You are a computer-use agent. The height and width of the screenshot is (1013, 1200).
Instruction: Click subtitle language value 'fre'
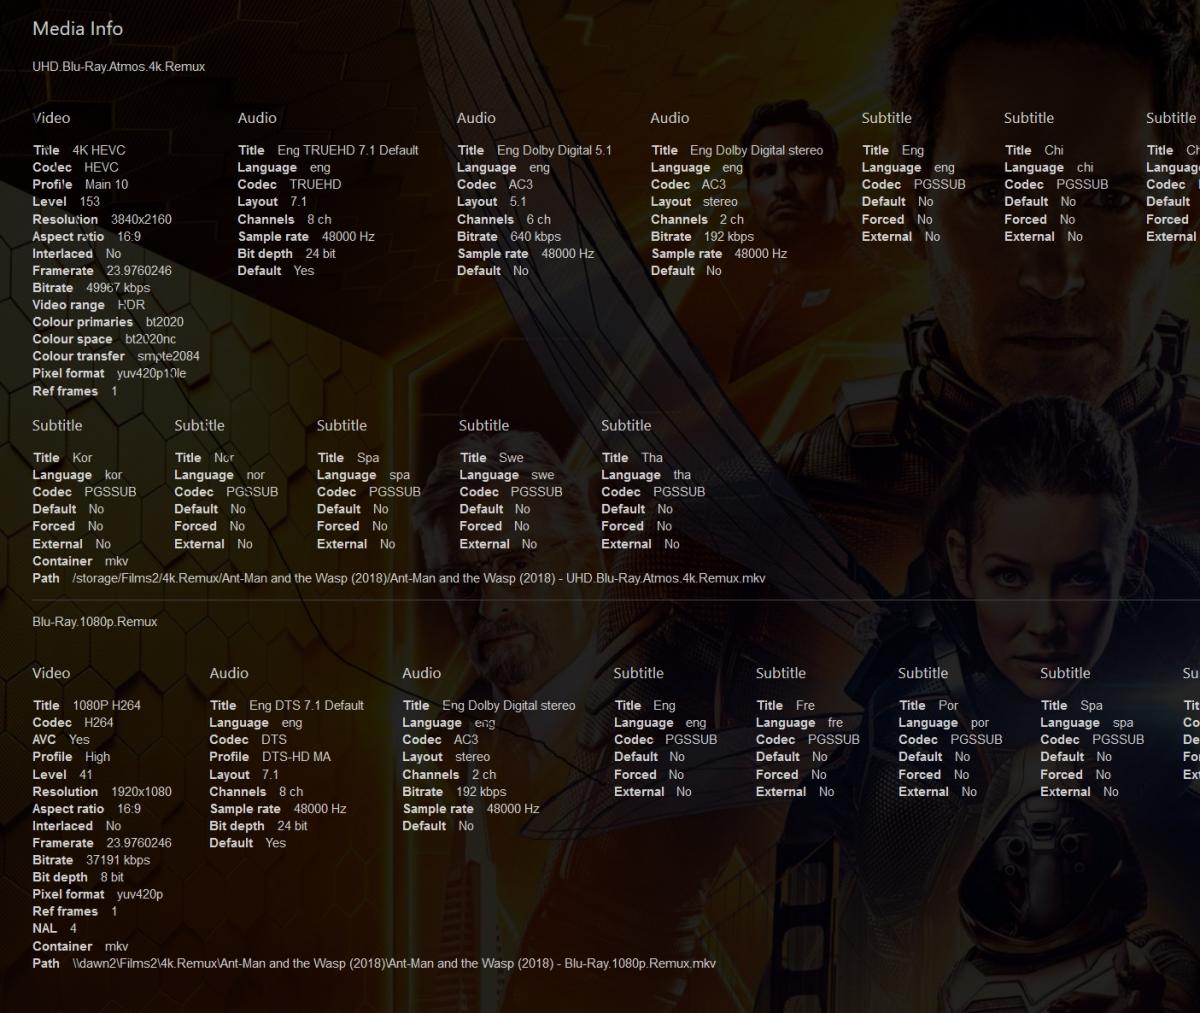pyautogui.click(x=835, y=722)
